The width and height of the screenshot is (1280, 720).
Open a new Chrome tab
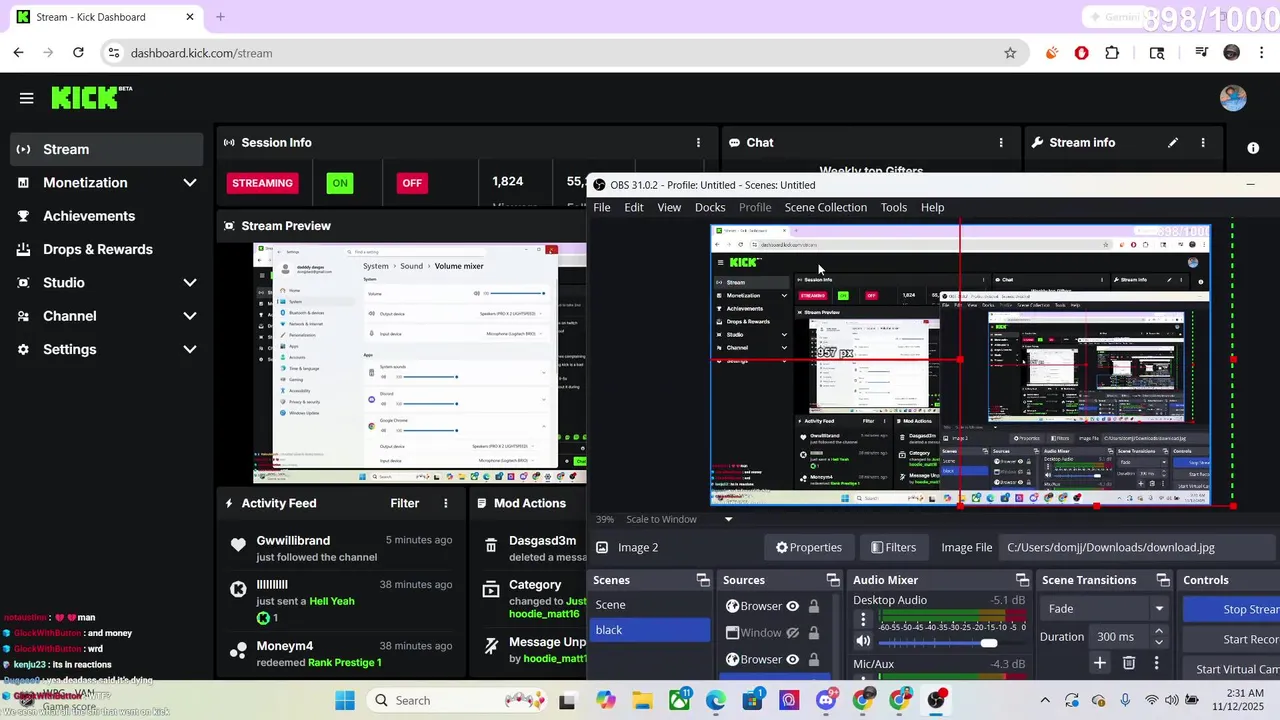coord(220,17)
